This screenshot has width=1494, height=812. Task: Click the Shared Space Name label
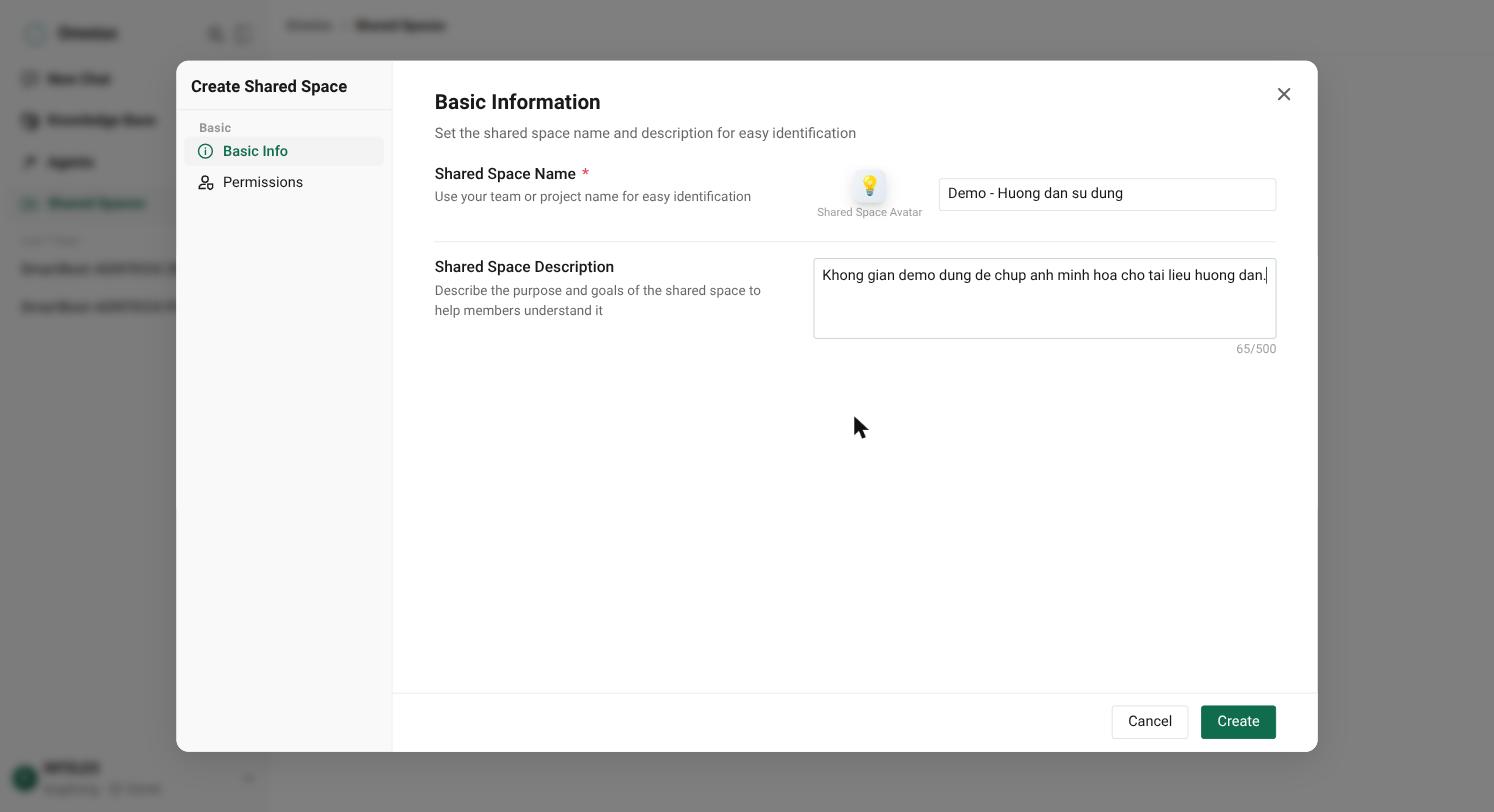point(505,174)
